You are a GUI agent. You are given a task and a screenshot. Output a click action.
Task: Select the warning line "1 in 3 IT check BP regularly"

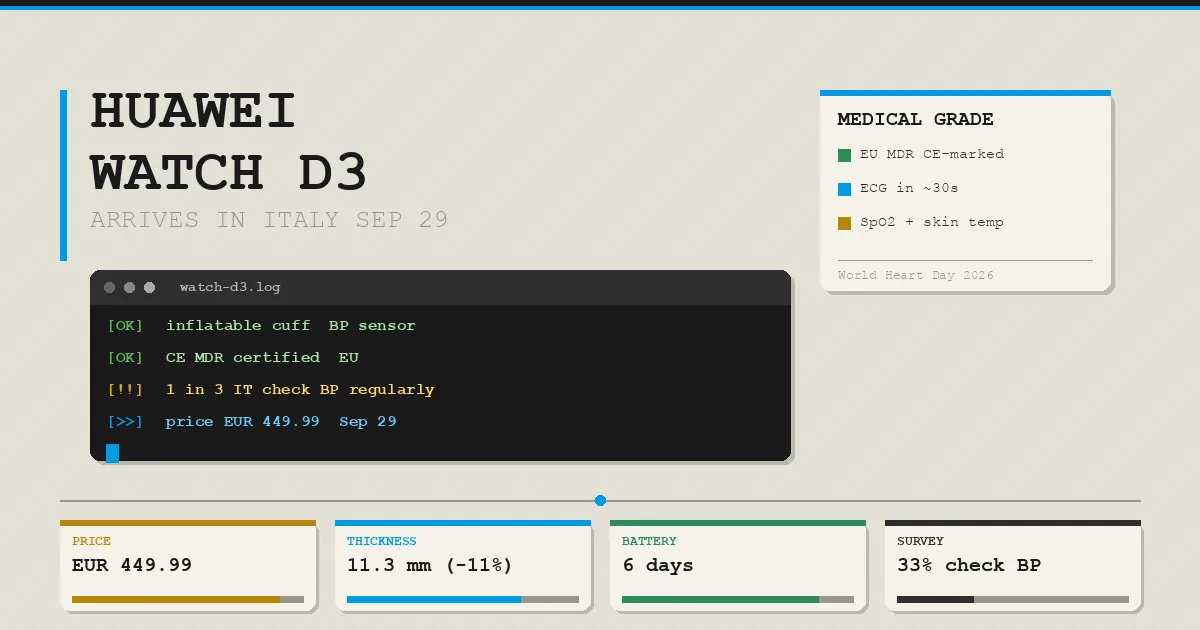300,390
